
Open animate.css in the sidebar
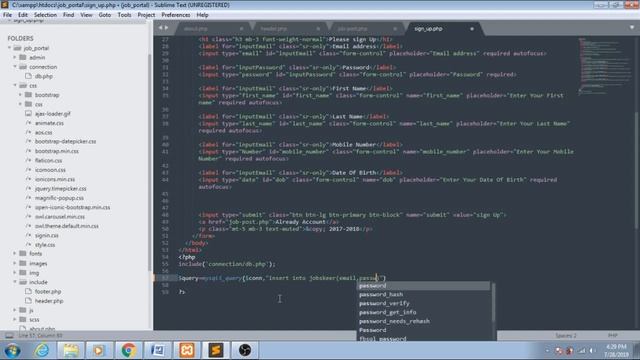coord(49,123)
